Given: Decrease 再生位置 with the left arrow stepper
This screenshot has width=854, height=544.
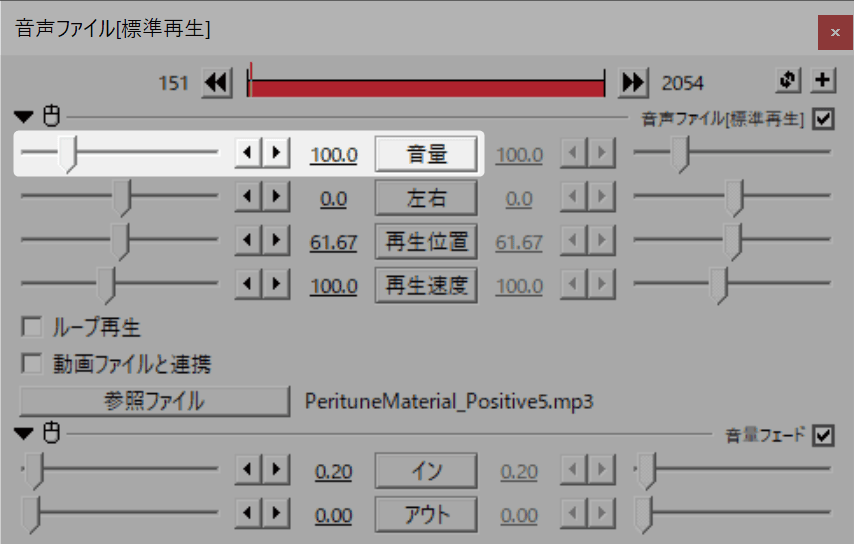Looking at the screenshot, I should (248, 240).
